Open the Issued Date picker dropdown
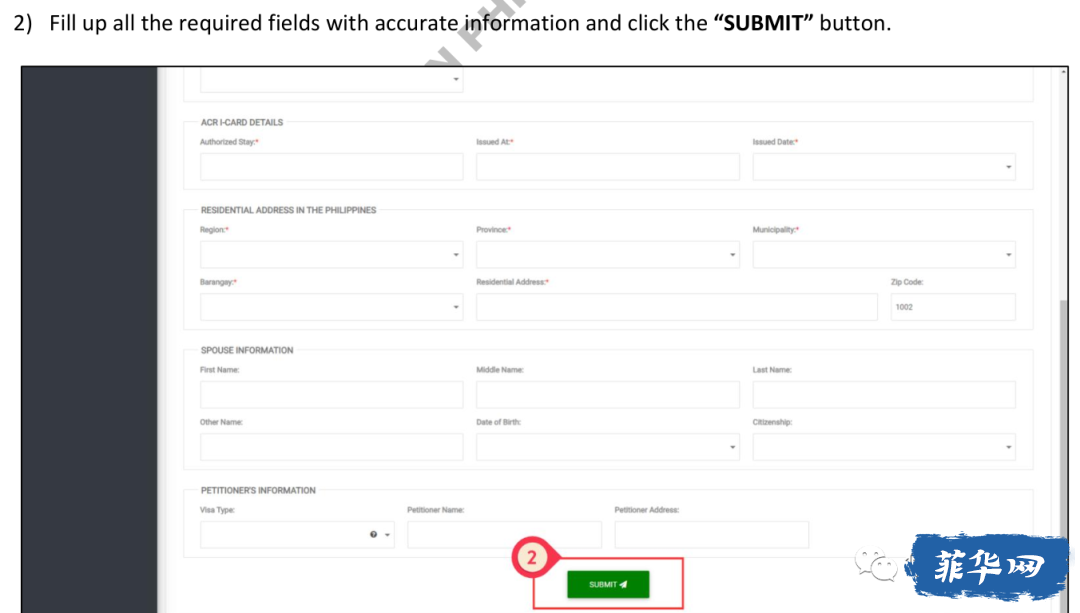The image size is (1080, 613). point(884,167)
